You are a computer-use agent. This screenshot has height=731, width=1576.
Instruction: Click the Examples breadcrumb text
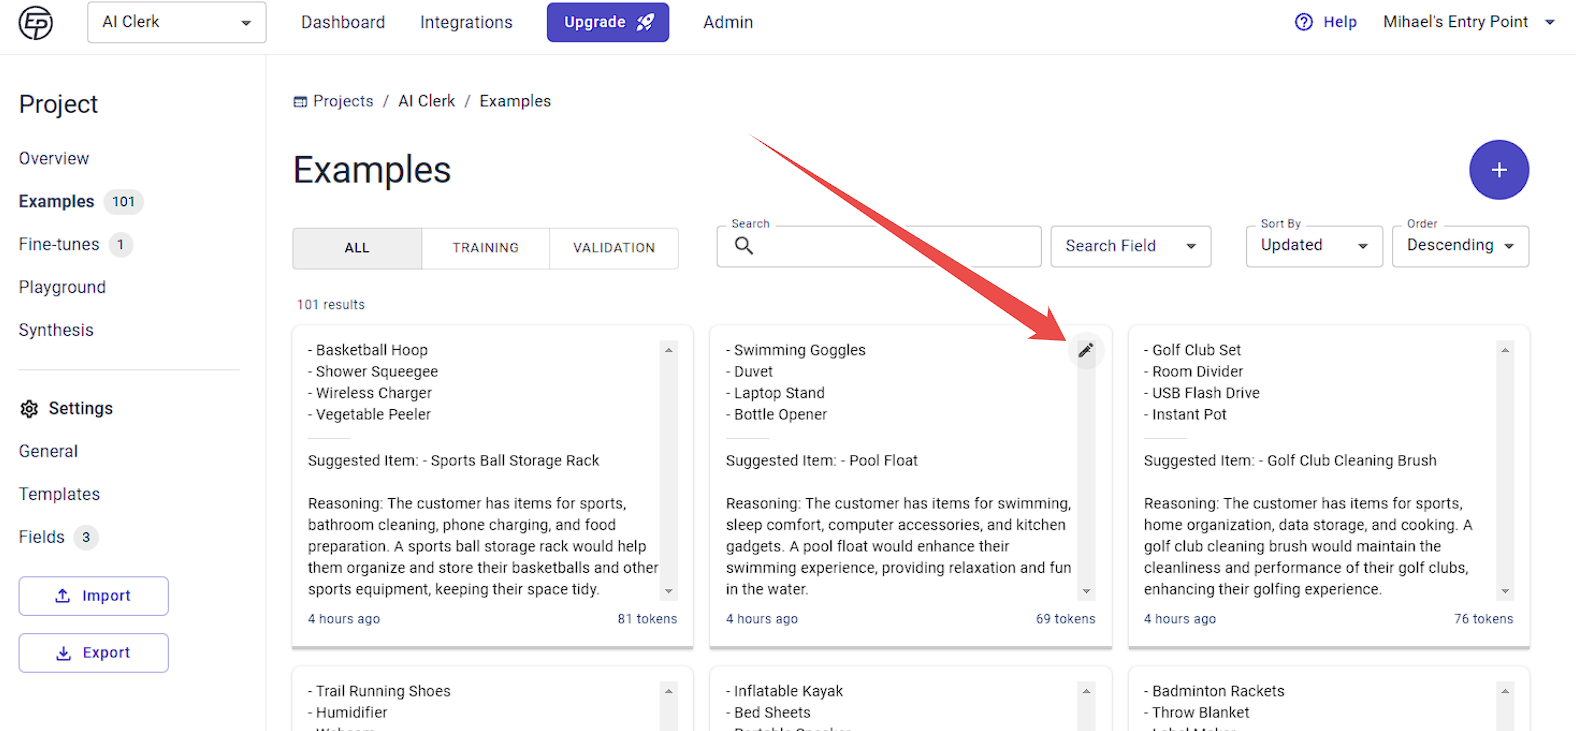click(x=515, y=102)
